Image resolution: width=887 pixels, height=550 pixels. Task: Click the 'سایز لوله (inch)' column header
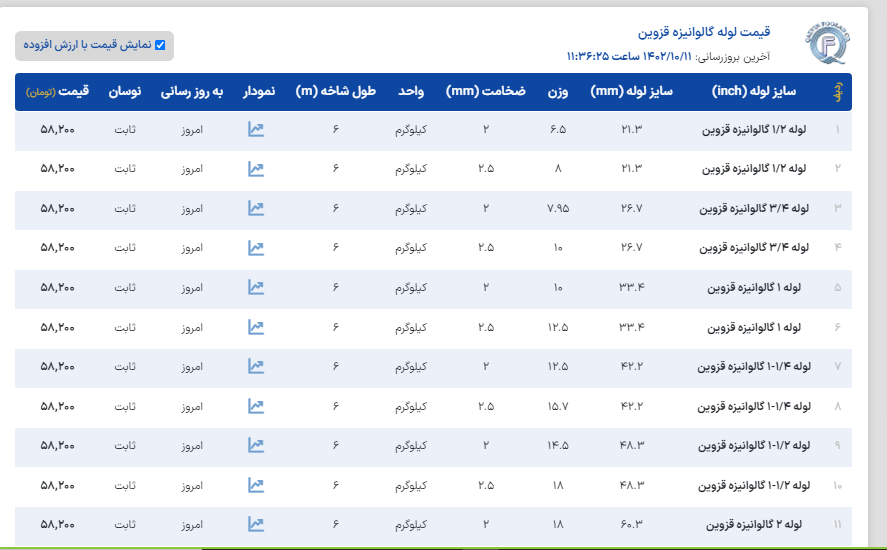tap(754, 92)
